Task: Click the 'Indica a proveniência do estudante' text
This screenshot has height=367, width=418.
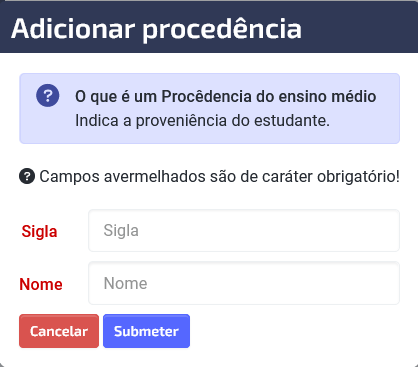Action: coord(202,120)
